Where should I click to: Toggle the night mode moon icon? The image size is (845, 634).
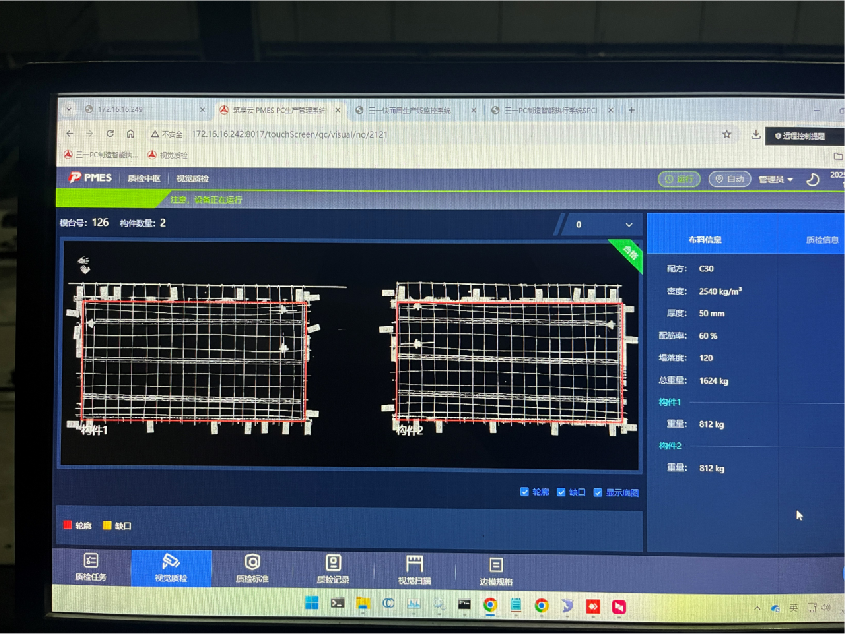point(812,180)
